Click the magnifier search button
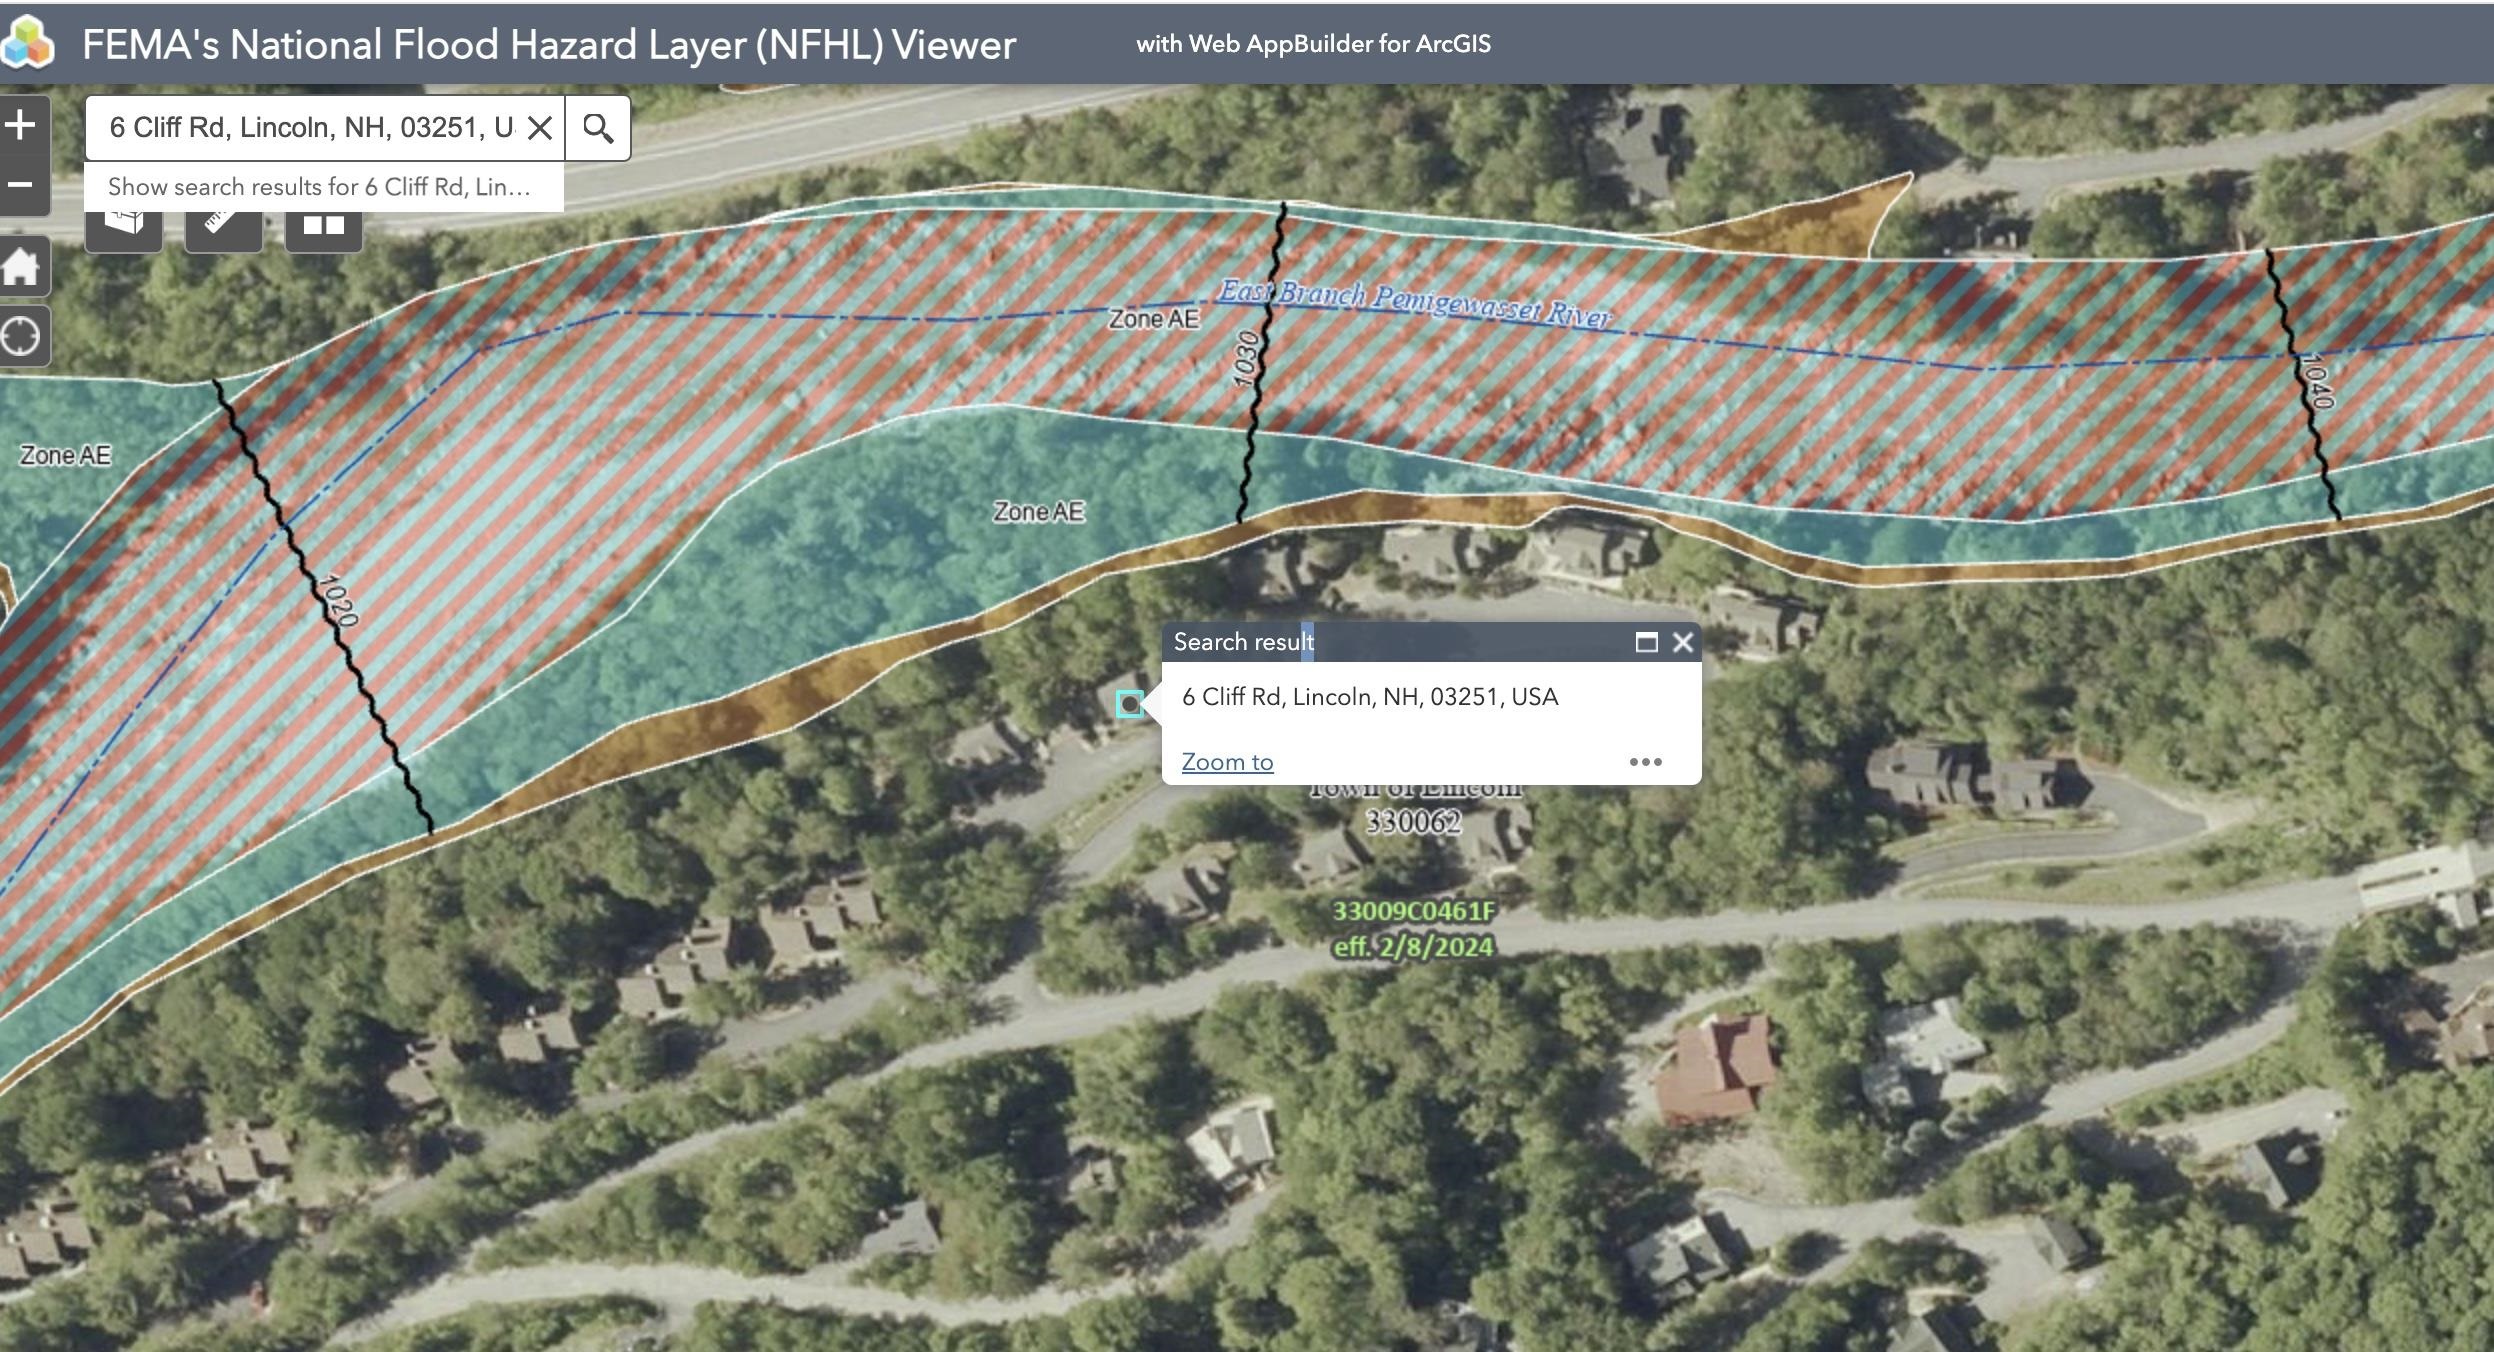The image size is (2494, 1352). point(598,128)
